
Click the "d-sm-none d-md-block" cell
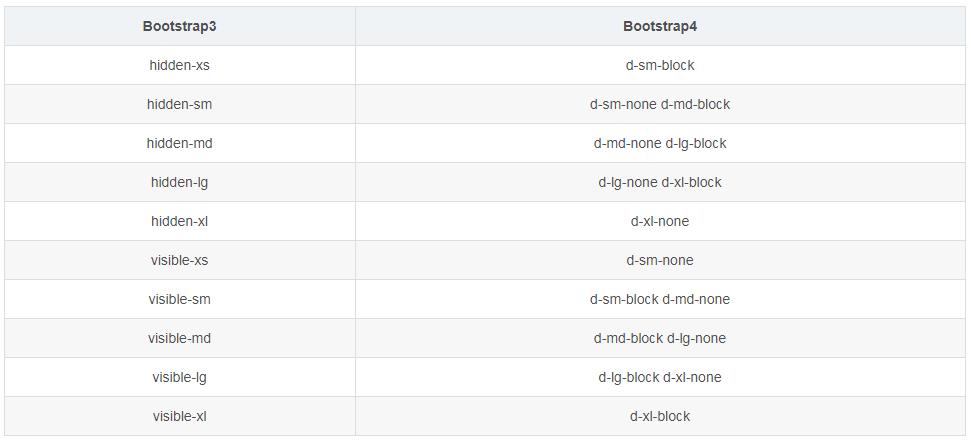tap(660, 104)
